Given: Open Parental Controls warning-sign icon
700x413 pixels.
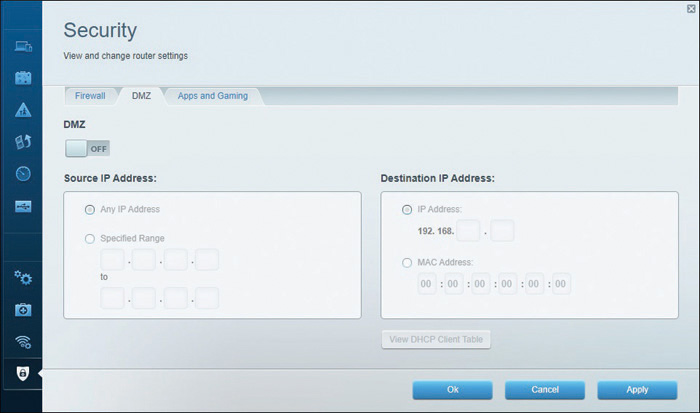Looking at the screenshot, I should coord(23,110).
